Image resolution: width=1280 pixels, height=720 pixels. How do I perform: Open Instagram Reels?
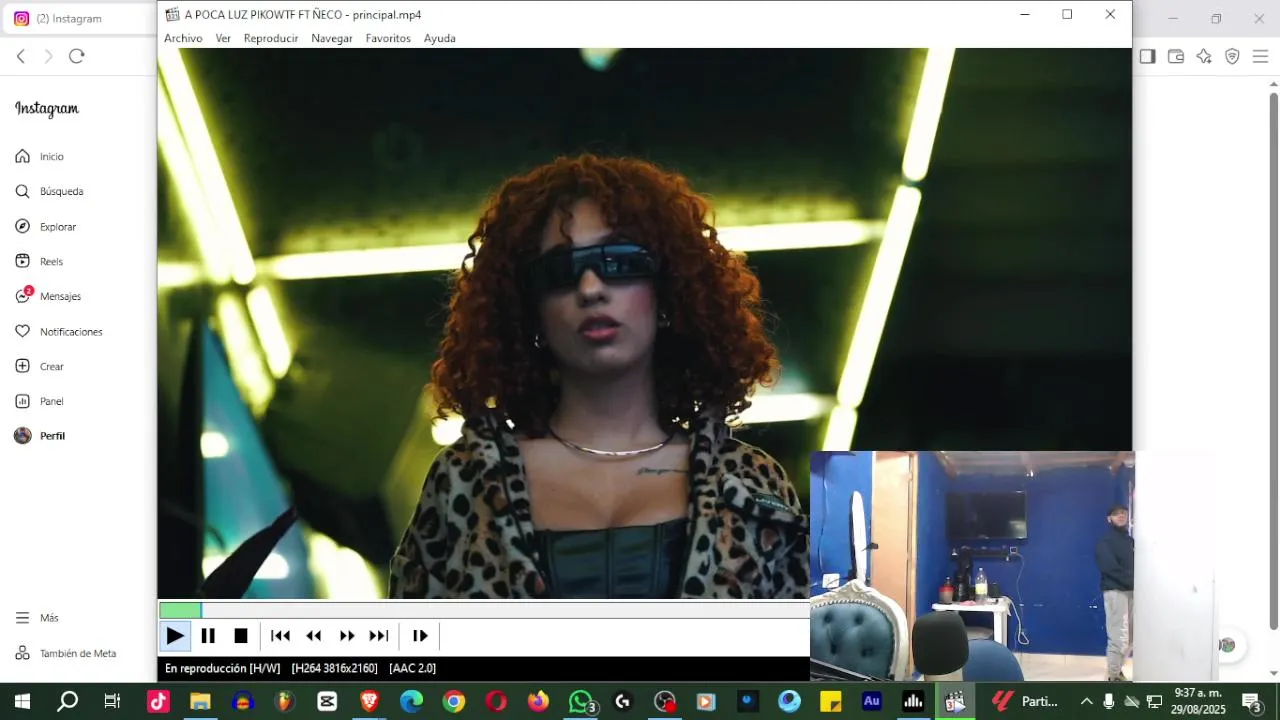click(x=40, y=262)
